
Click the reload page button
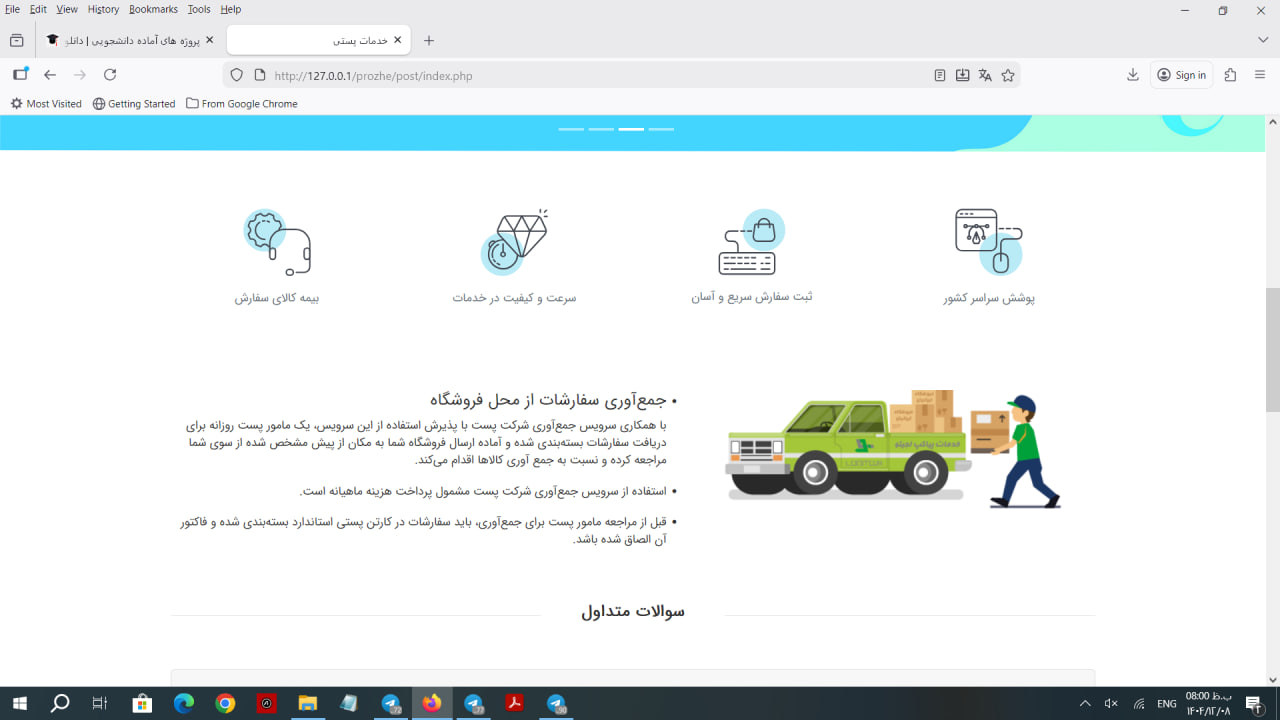[x=110, y=75]
